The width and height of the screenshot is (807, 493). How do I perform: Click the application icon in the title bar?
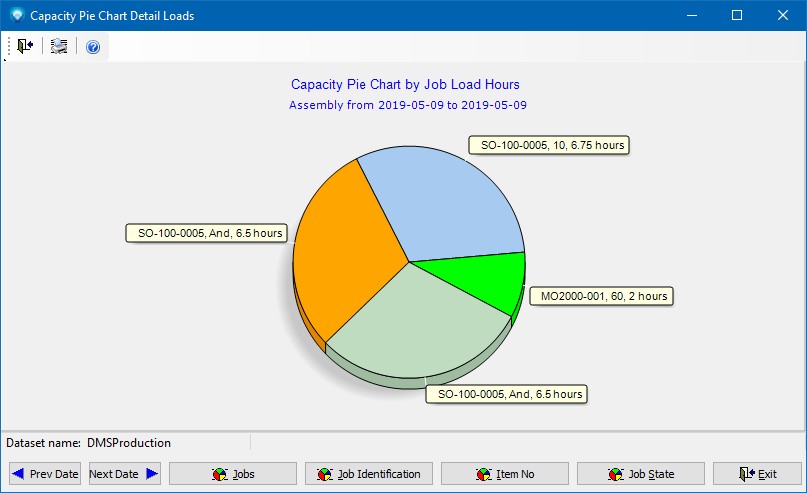(15, 15)
